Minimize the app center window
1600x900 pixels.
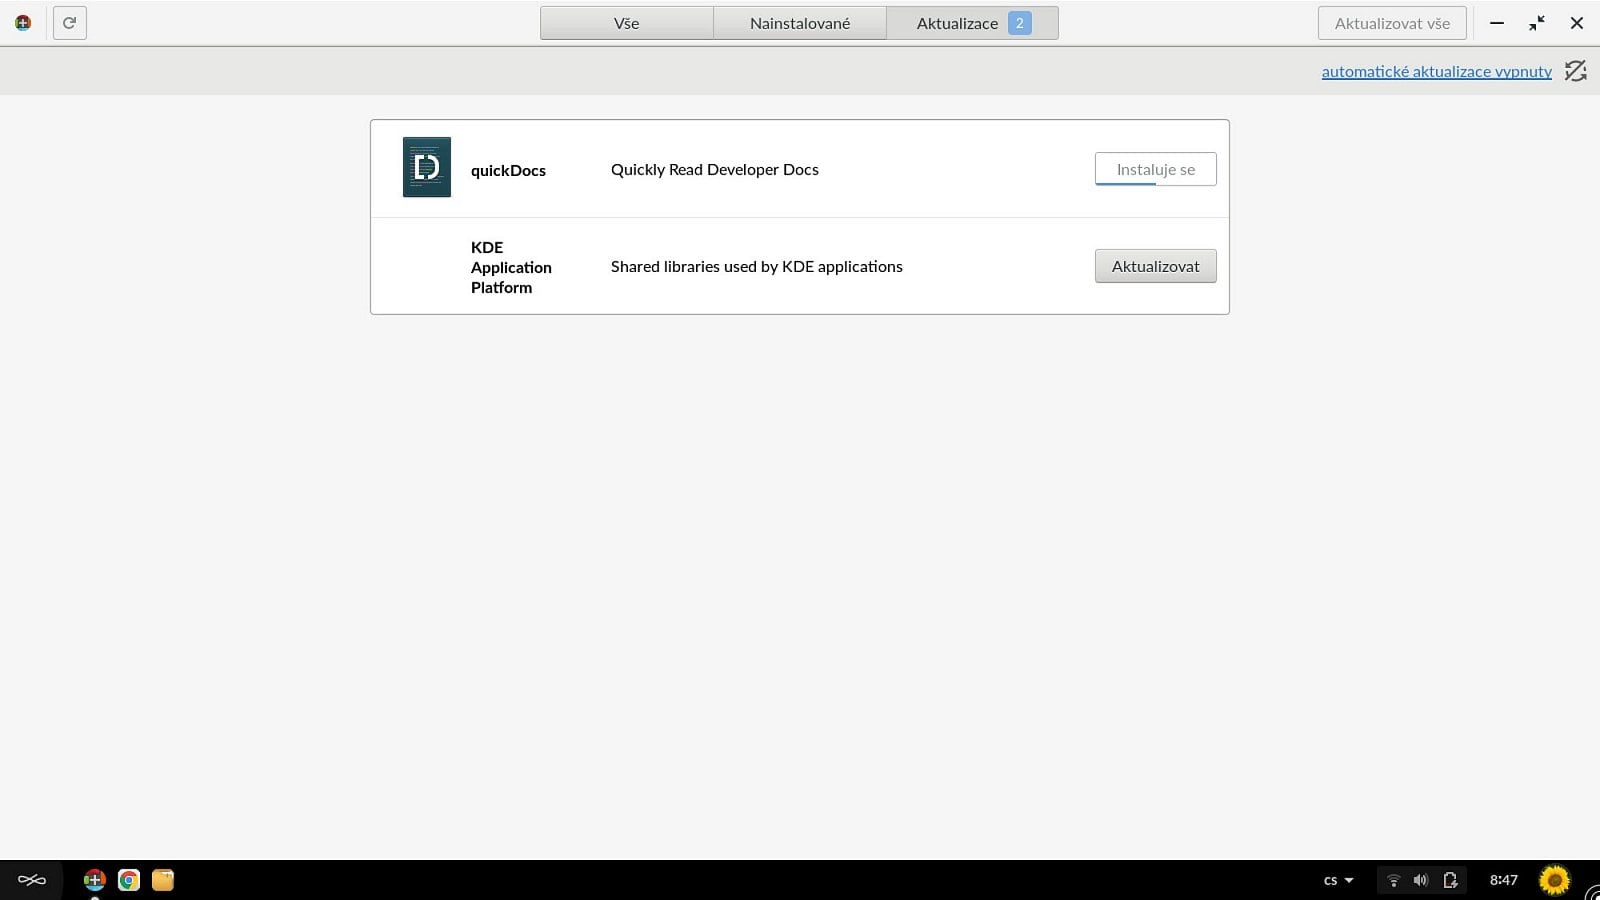tap(1497, 23)
